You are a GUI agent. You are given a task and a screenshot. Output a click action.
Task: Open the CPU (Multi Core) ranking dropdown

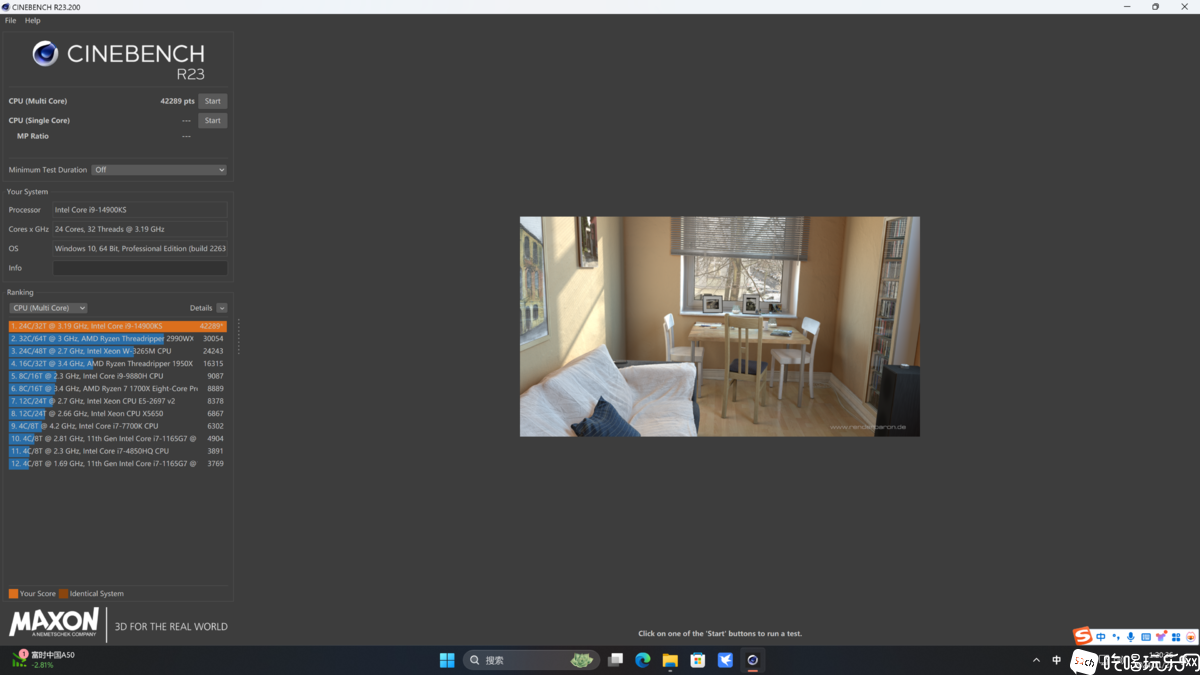pyautogui.click(x=48, y=308)
